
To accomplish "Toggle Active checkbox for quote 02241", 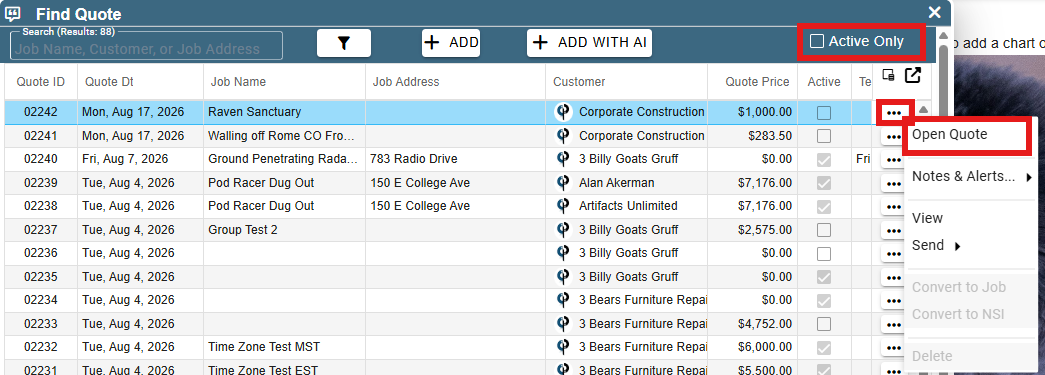I will (824, 136).
